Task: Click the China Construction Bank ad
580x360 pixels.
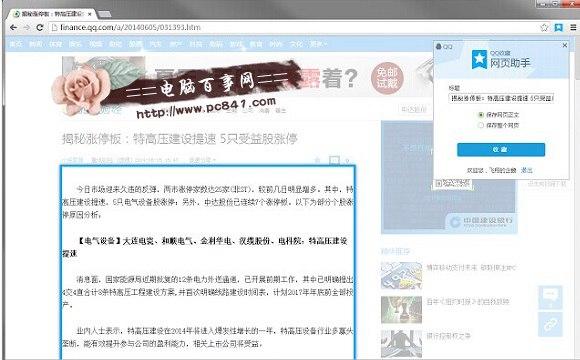Action: pos(448,178)
